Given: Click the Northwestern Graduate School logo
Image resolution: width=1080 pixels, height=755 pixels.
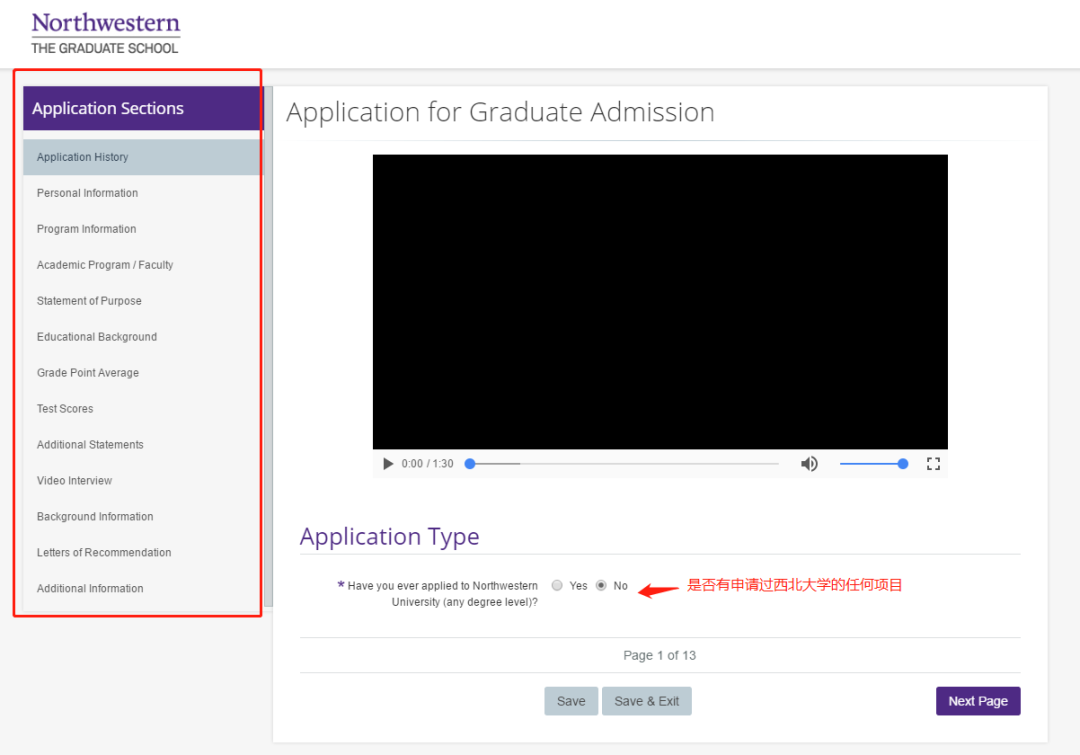Looking at the screenshot, I should [x=105, y=31].
